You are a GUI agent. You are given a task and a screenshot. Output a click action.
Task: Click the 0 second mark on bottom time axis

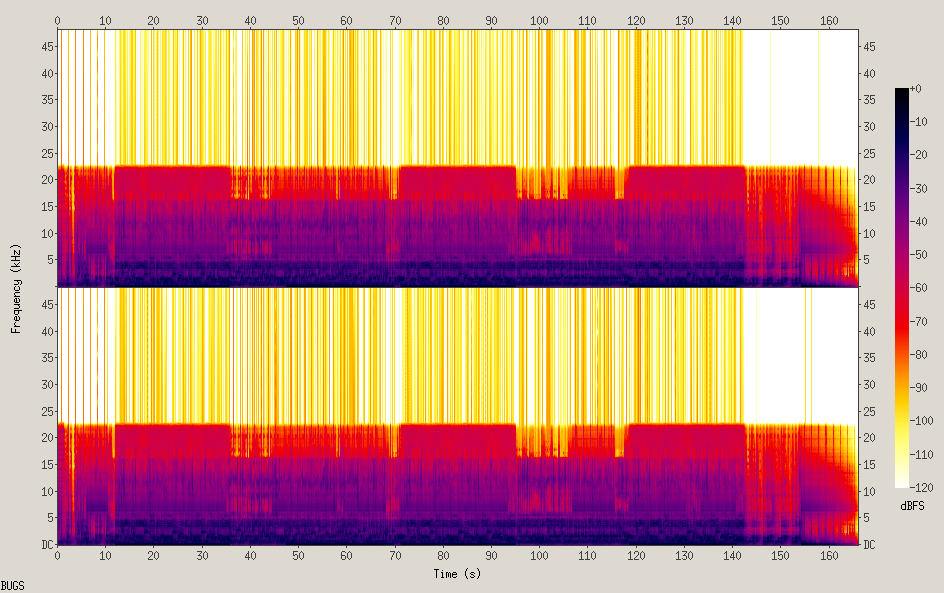[x=58, y=555]
